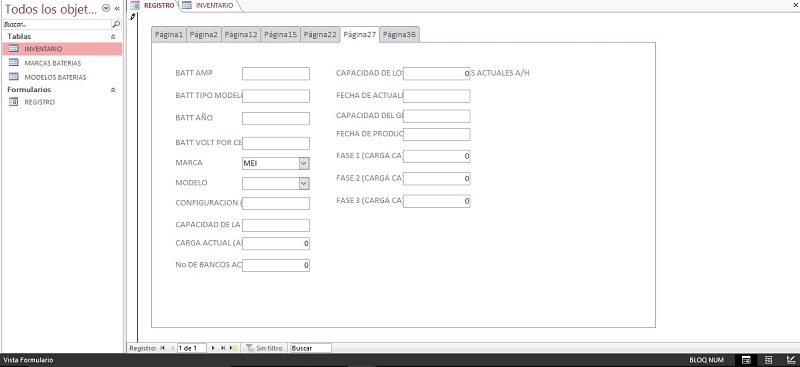
Task: Open MODELO combo box dropdown
Action: (x=304, y=183)
